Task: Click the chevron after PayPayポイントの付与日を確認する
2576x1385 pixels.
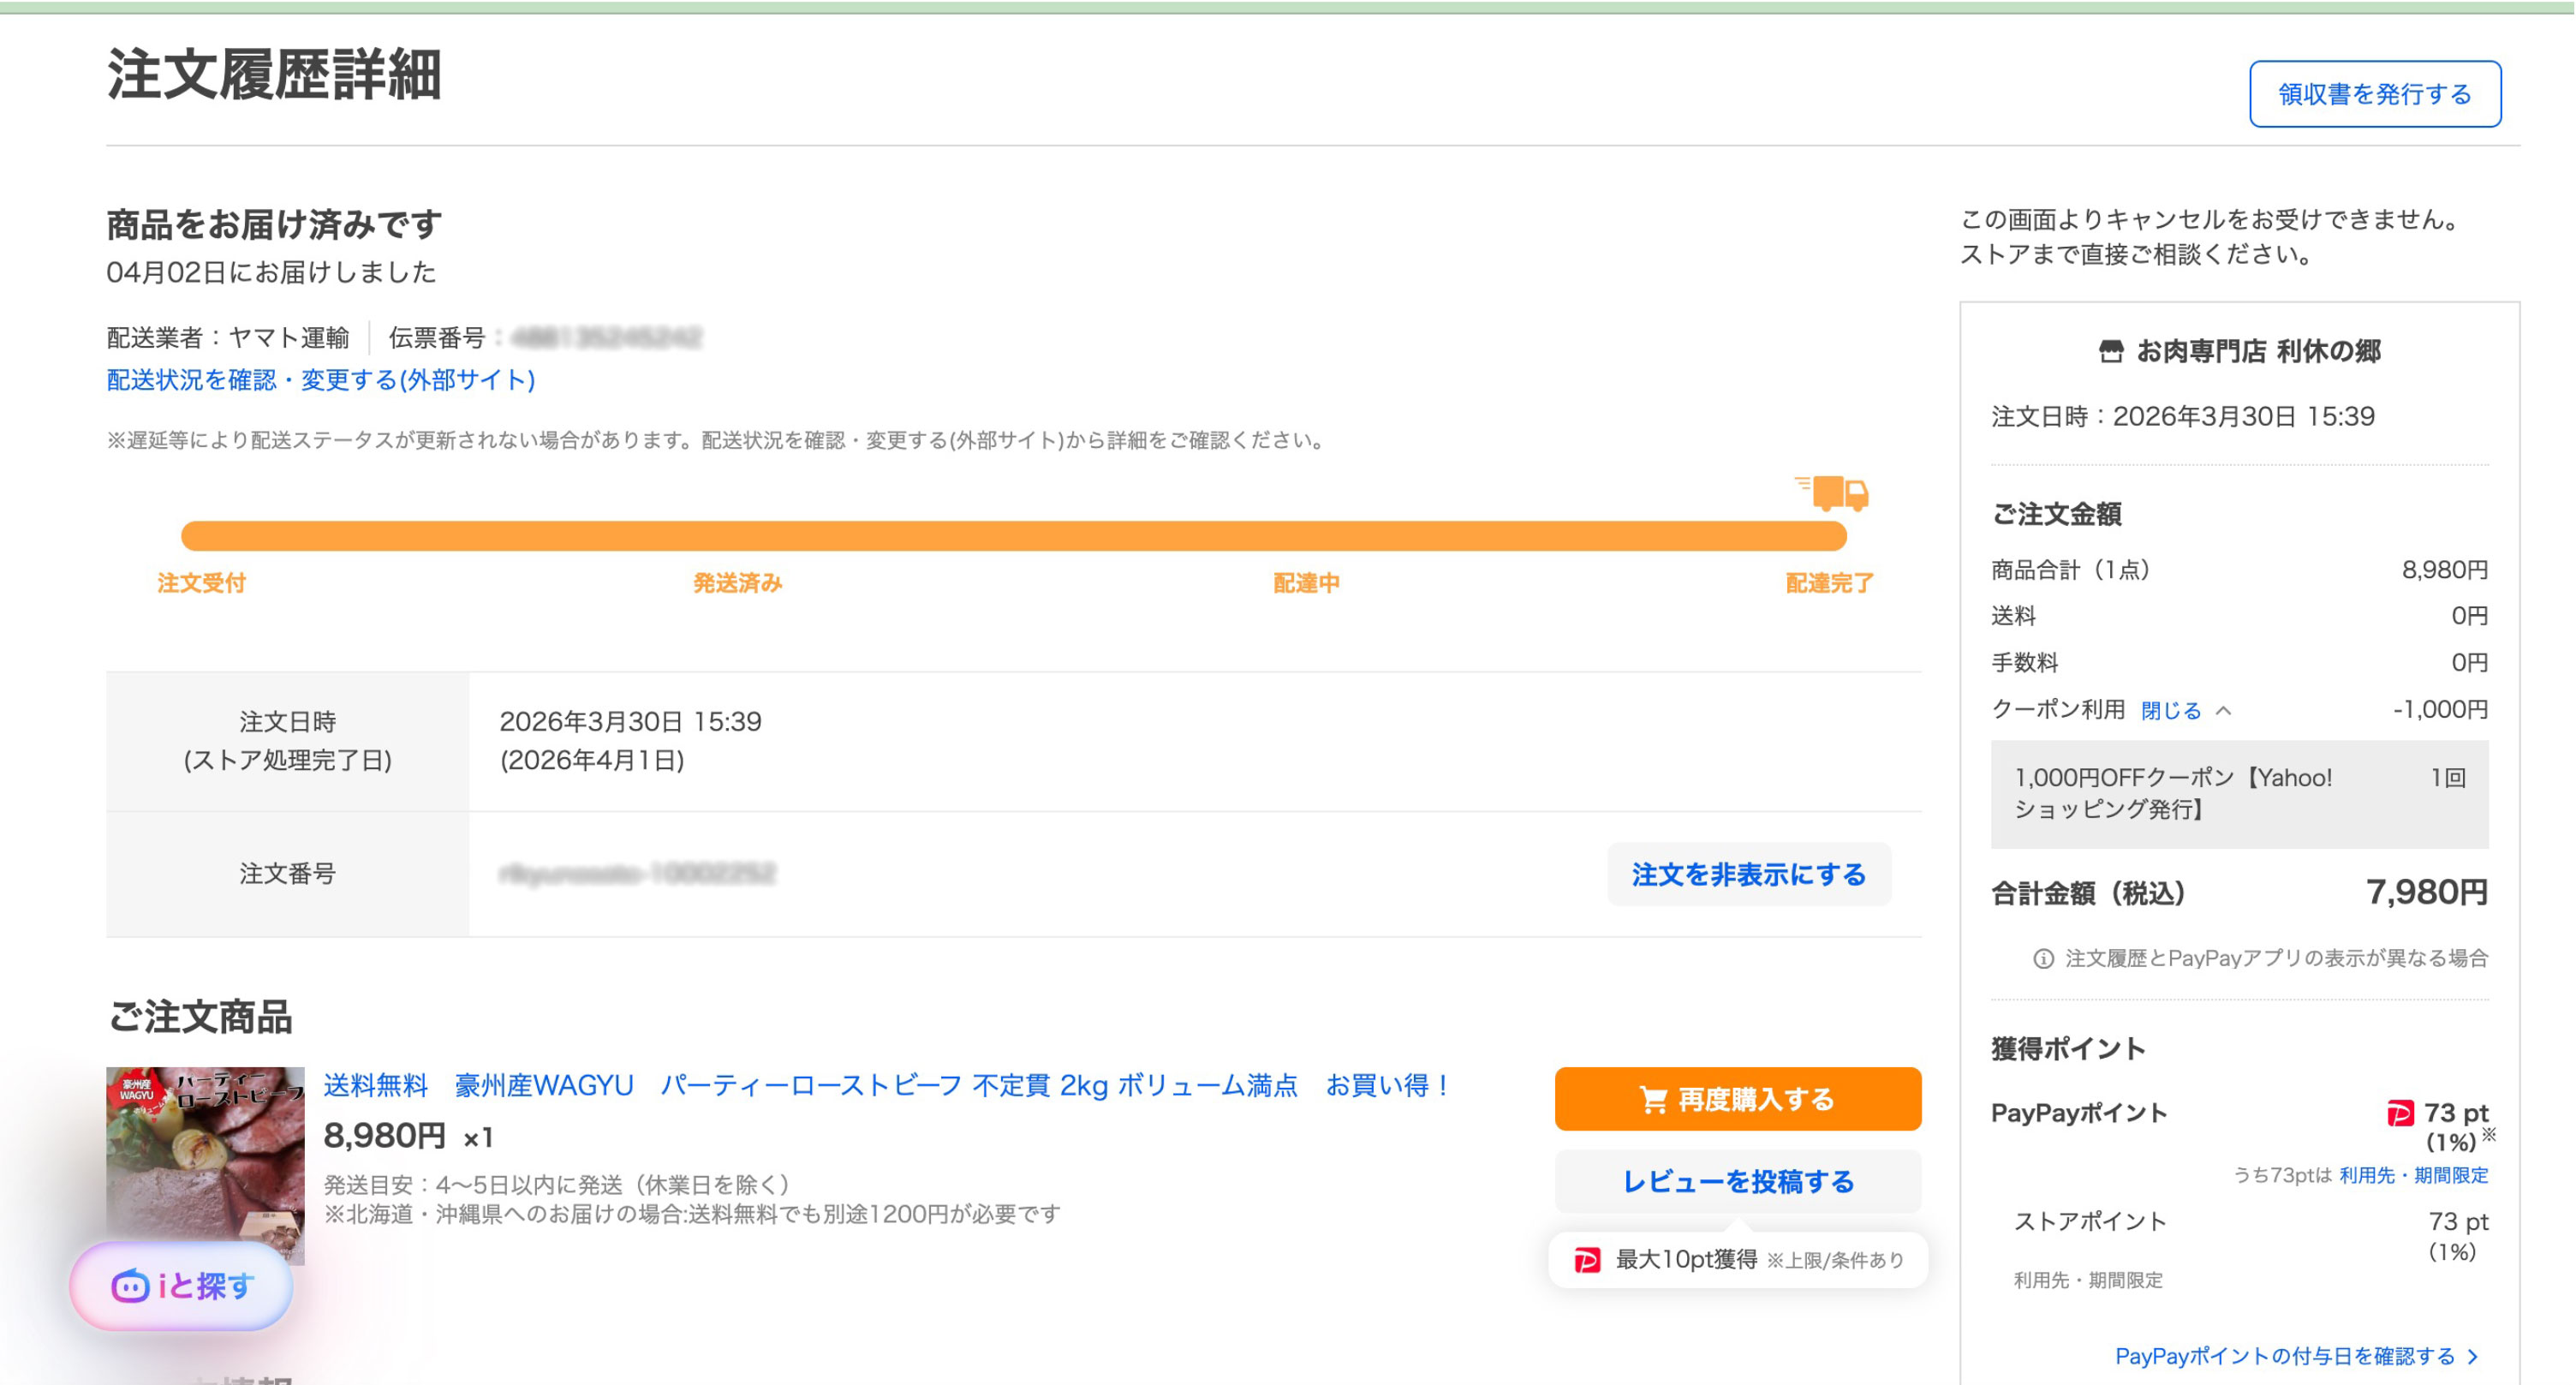Action: pos(2473,1357)
